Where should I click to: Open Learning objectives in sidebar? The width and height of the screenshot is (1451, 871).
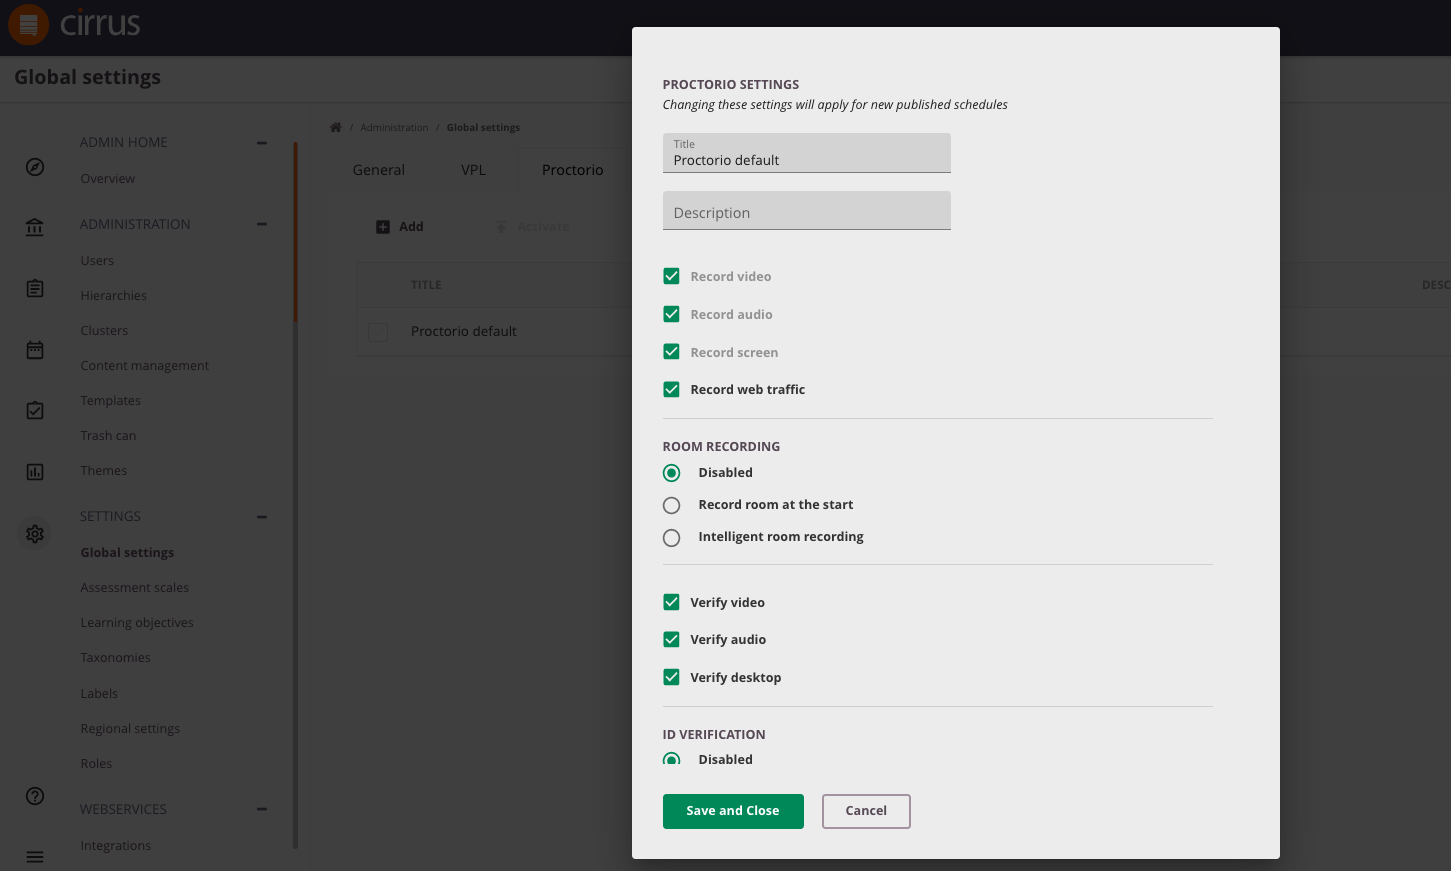click(x=137, y=623)
